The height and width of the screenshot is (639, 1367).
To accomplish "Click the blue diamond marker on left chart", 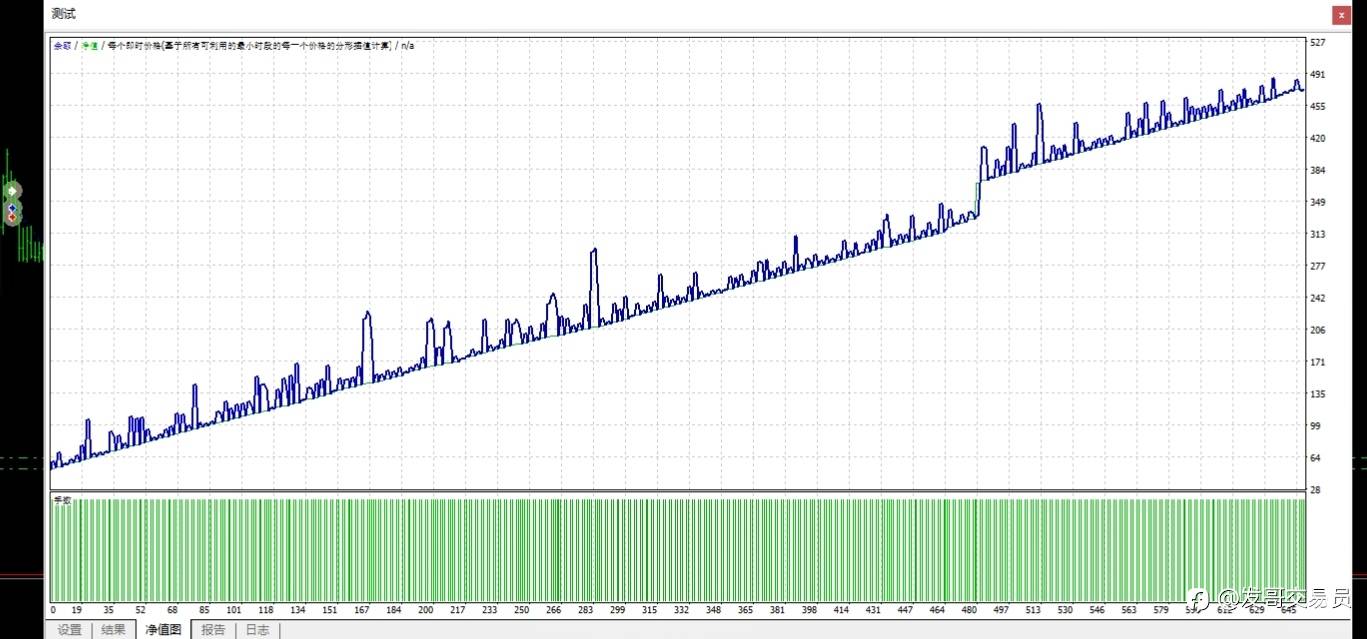I will (x=12, y=208).
